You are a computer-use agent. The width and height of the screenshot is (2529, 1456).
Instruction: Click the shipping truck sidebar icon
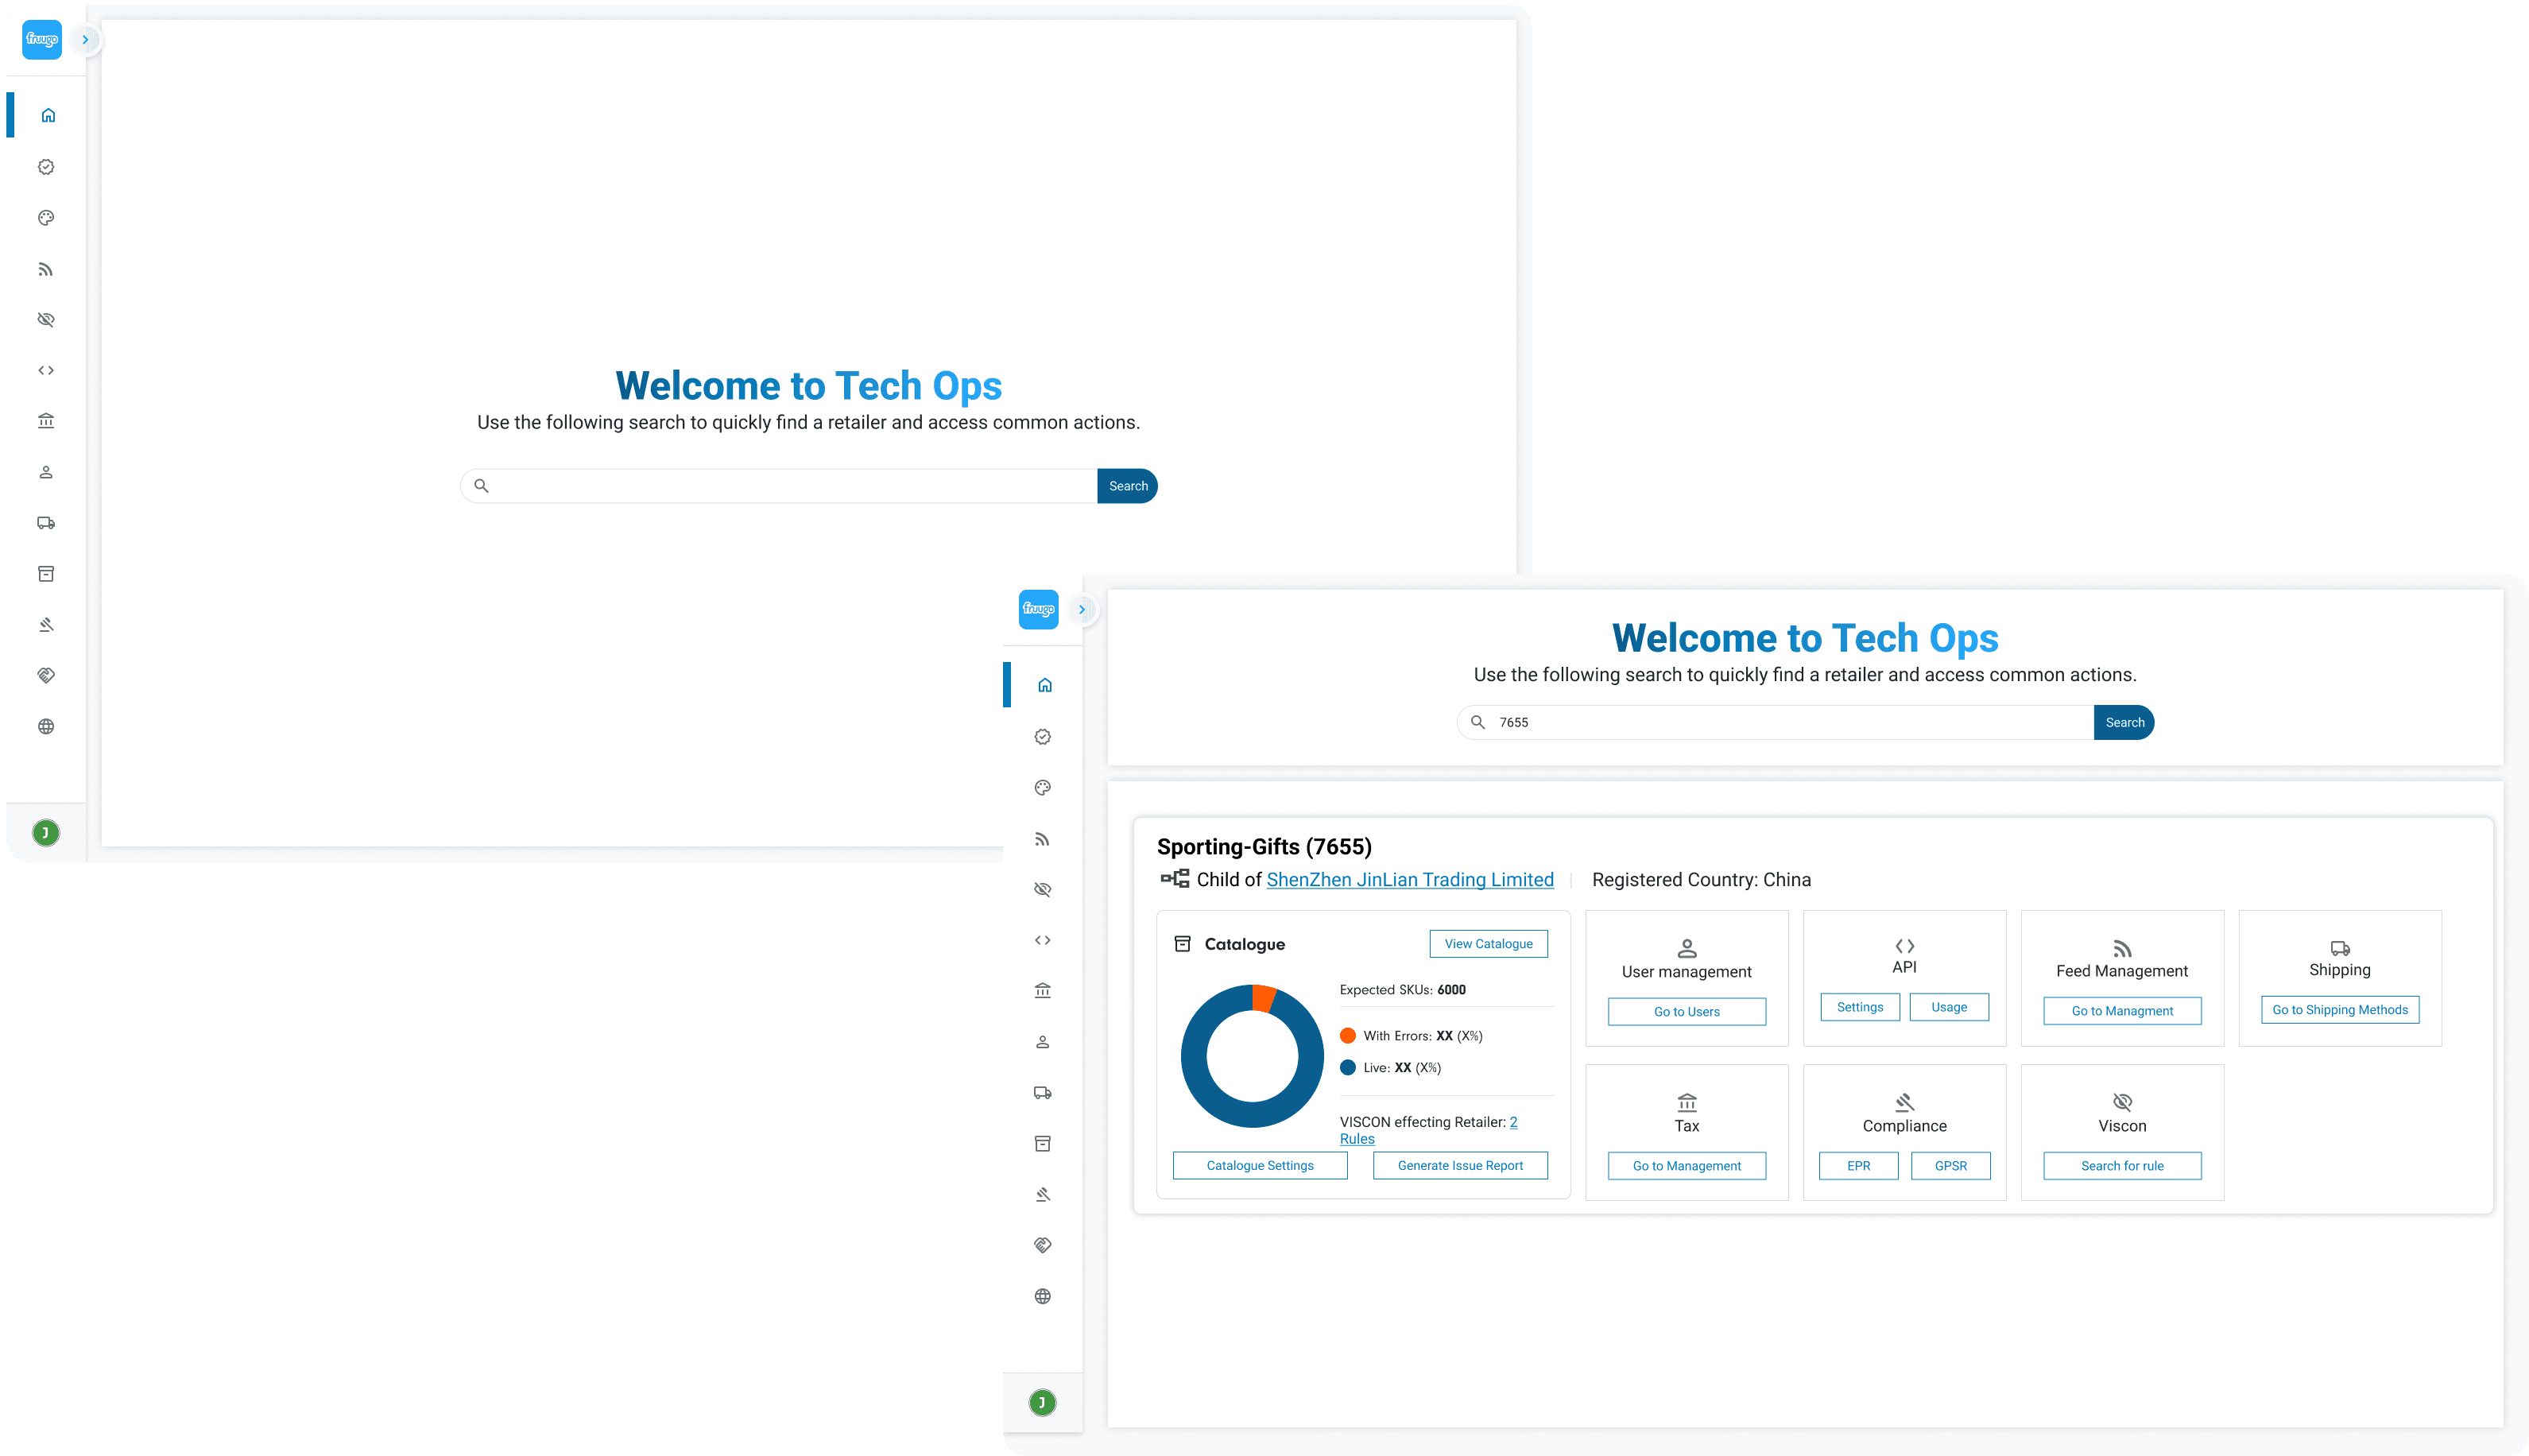[x=46, y=523]
